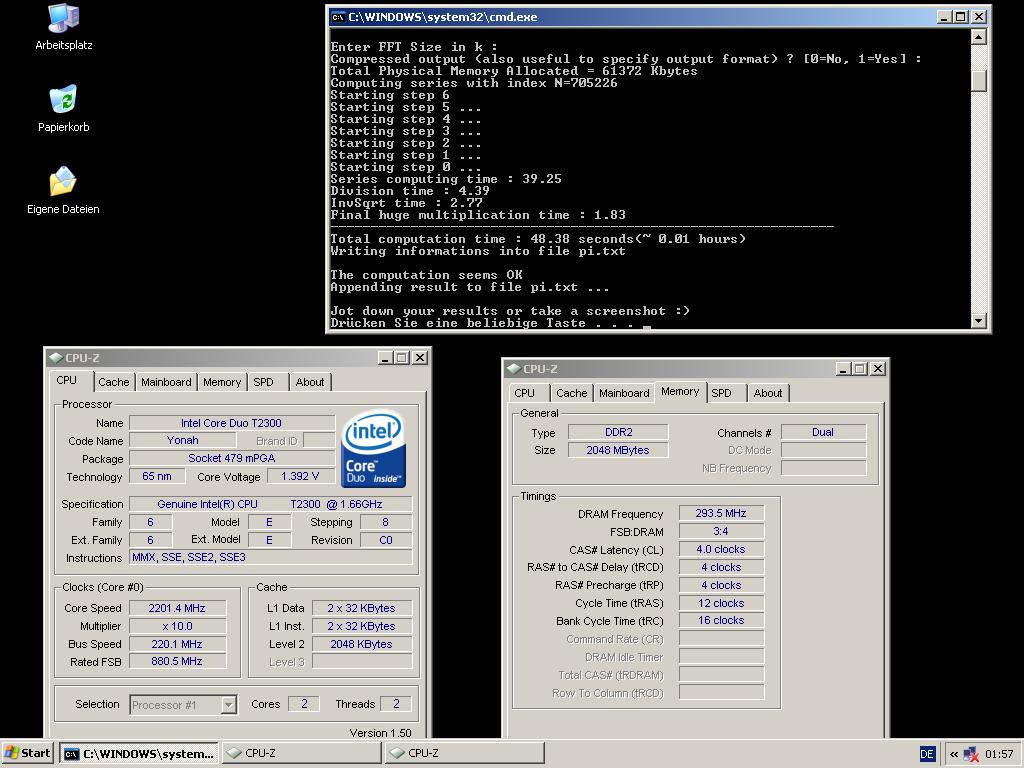
Task: Click the cmd window scrollbar thumb
Action: 978,79
